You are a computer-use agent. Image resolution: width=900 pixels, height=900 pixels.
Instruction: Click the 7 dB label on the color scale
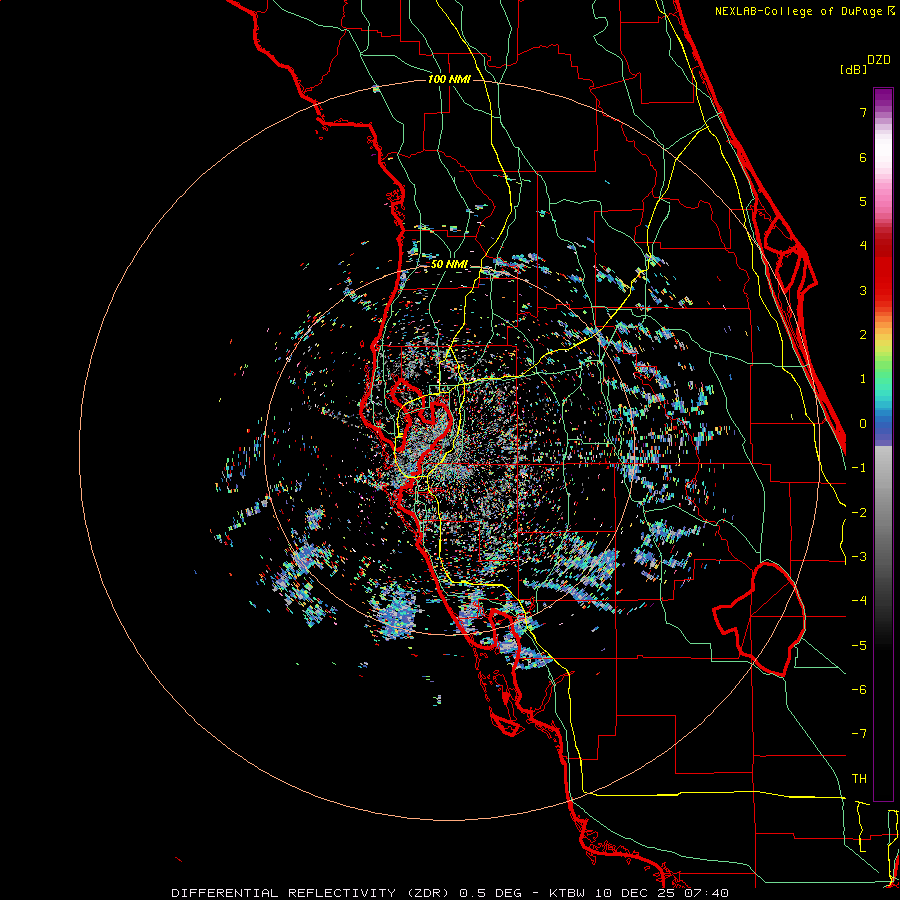pos(863,112)
